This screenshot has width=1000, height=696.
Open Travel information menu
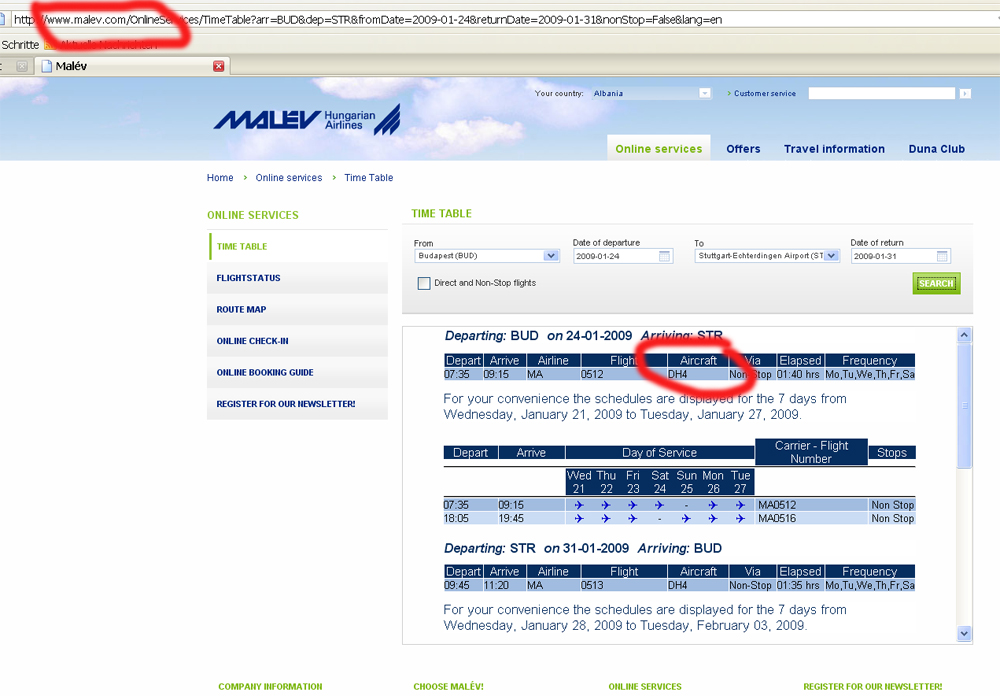coord(834,149)
